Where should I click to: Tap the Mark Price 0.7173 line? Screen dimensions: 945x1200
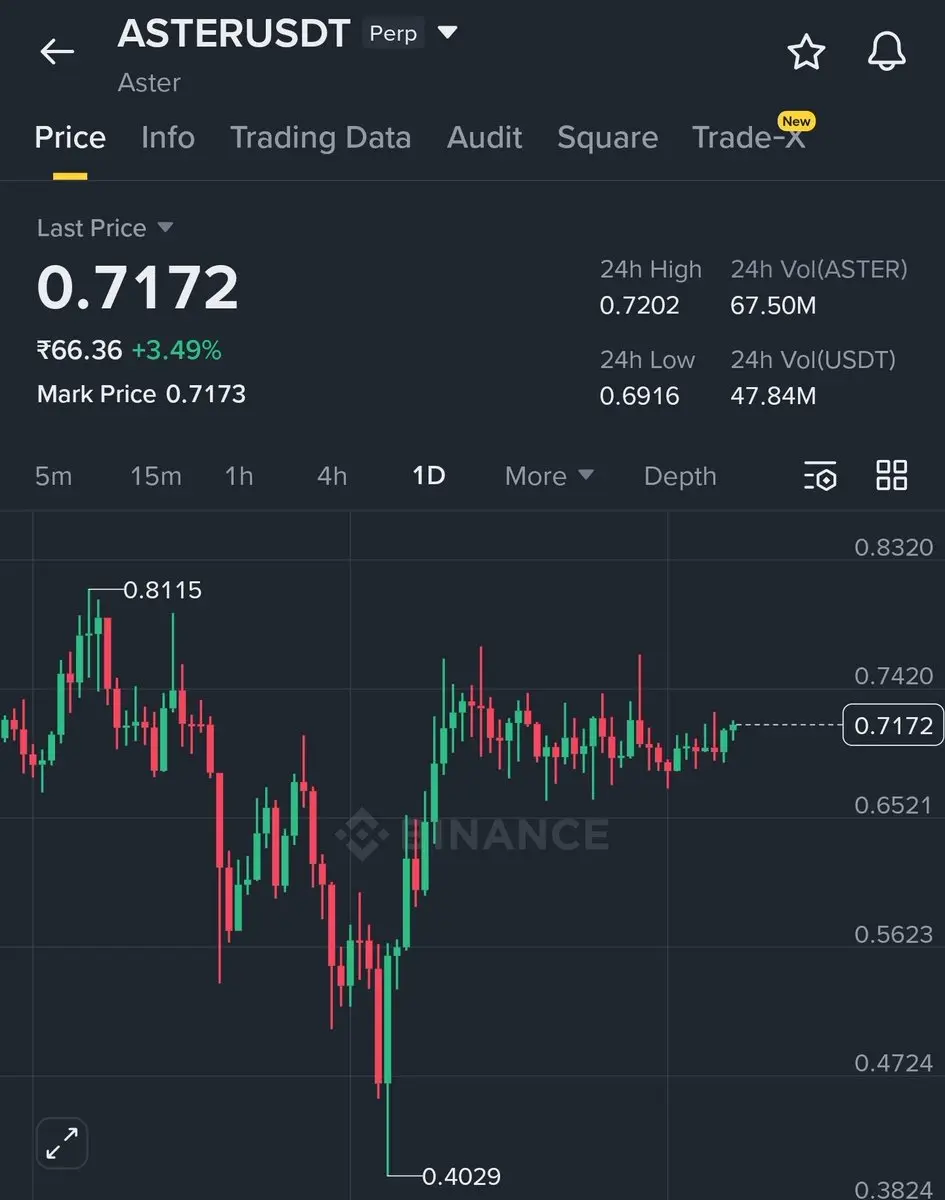click(141, 394)
